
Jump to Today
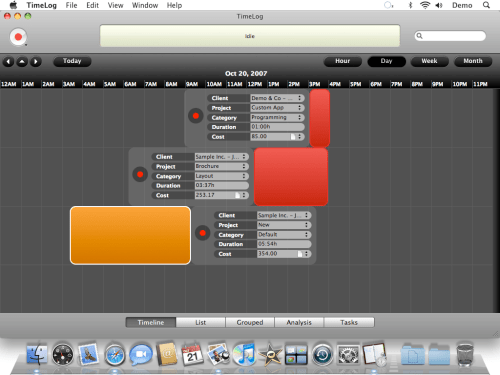coord(72,61)
